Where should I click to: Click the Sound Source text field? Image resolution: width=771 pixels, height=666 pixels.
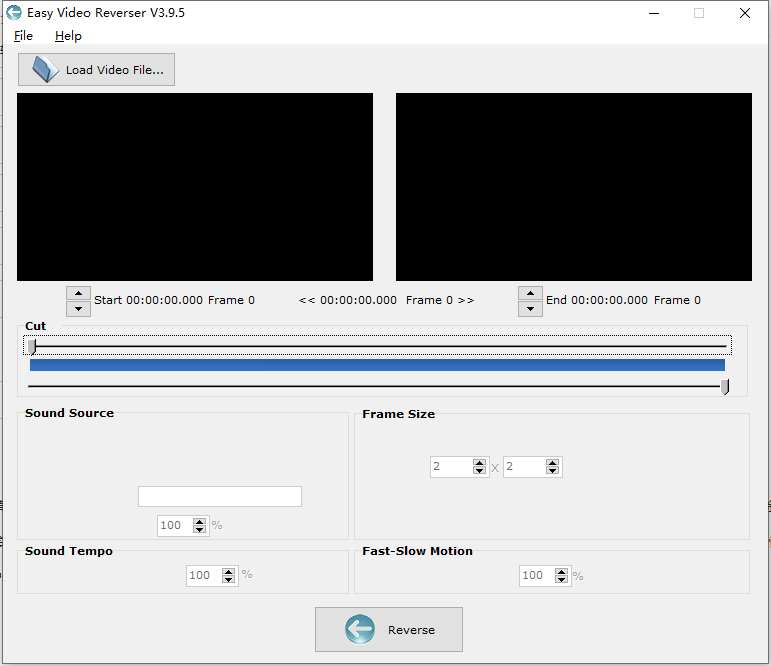point(220,496)
